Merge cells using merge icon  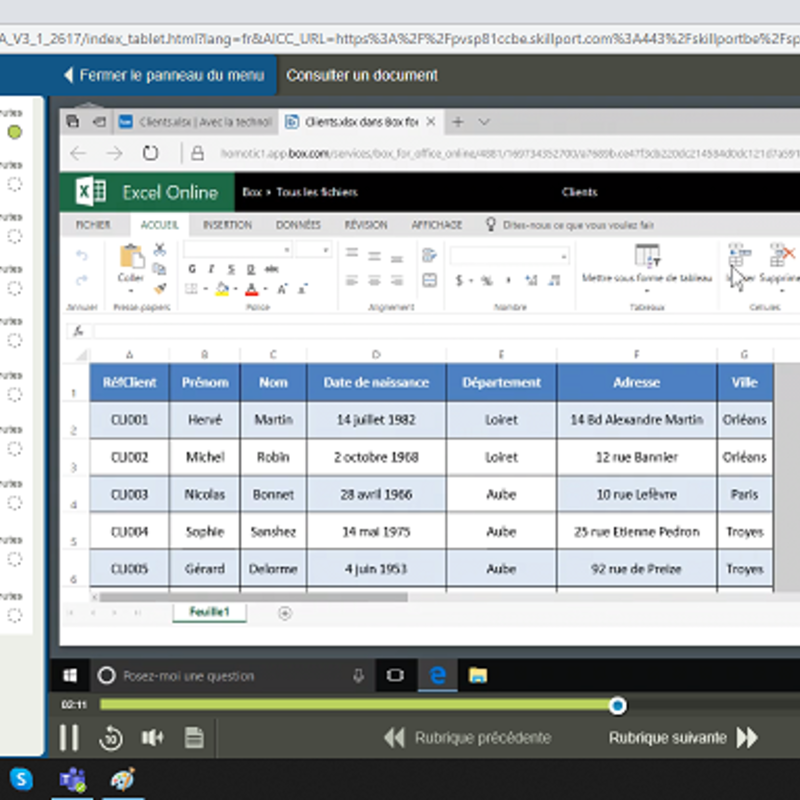point(430,280)
